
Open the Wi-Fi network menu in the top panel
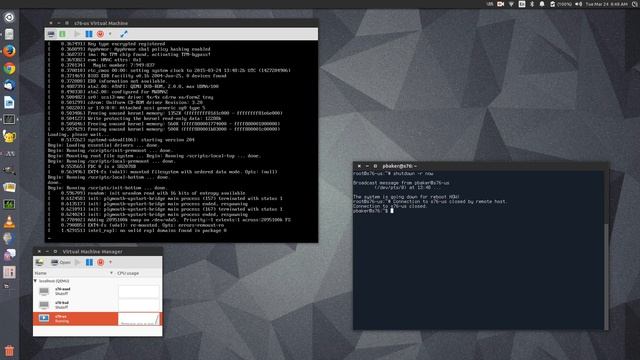point(511,4)
